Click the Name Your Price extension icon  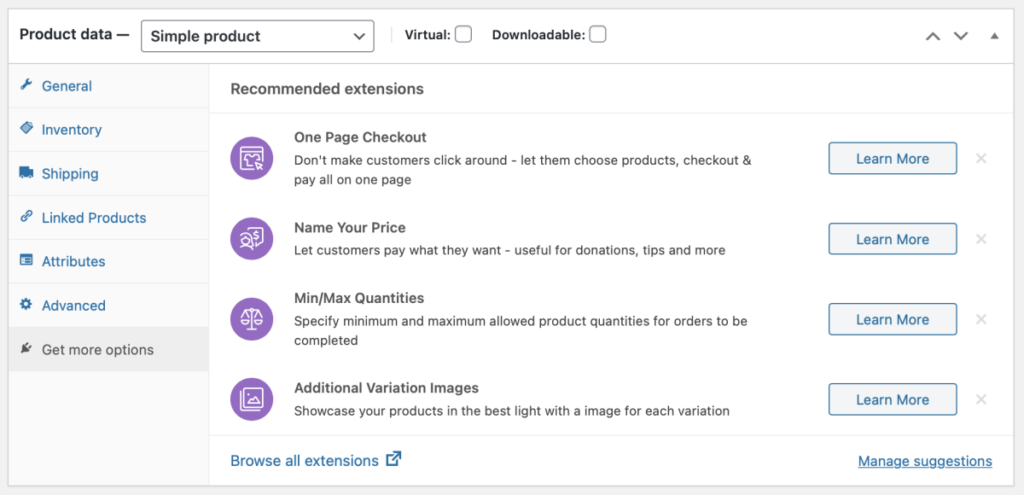pos(251,238)
